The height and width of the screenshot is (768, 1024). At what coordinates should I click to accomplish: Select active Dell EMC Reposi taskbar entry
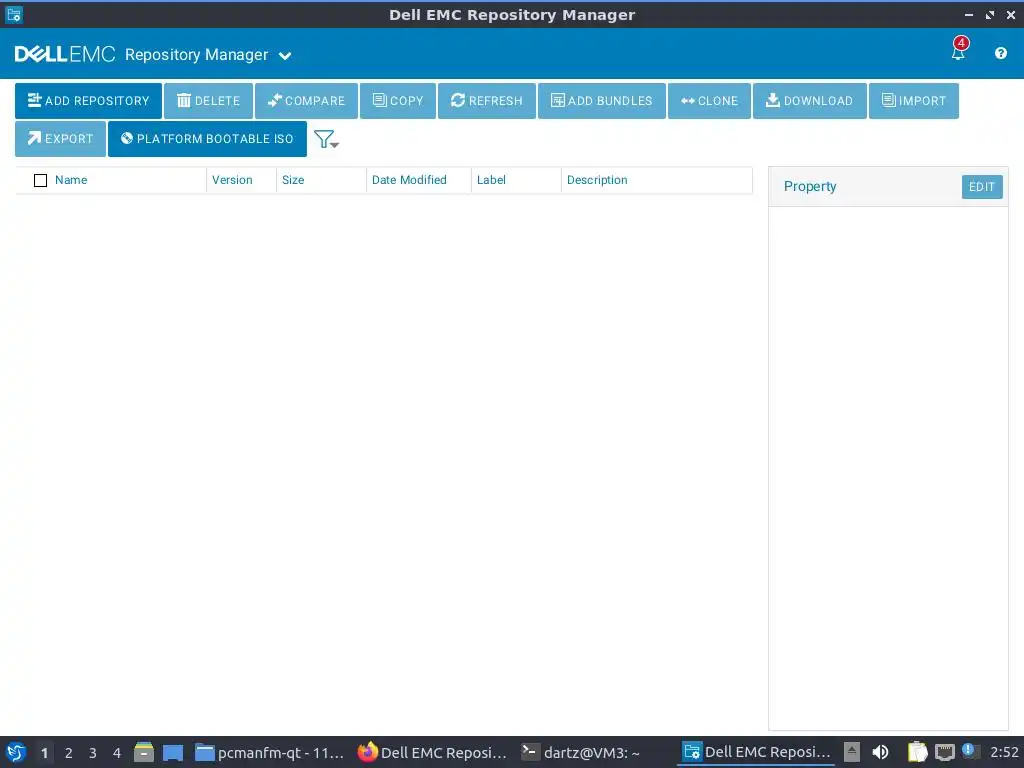pos(756,752)
